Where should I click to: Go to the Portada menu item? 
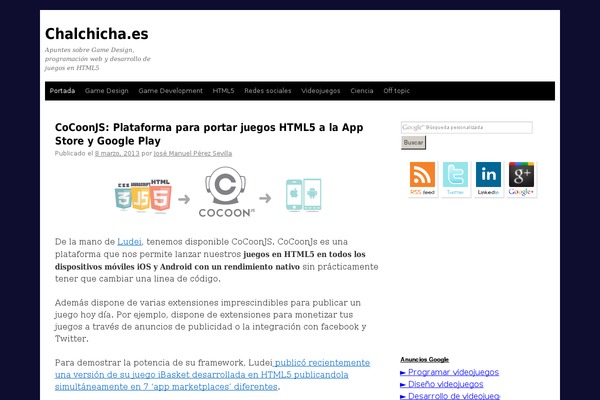point(62,91)
